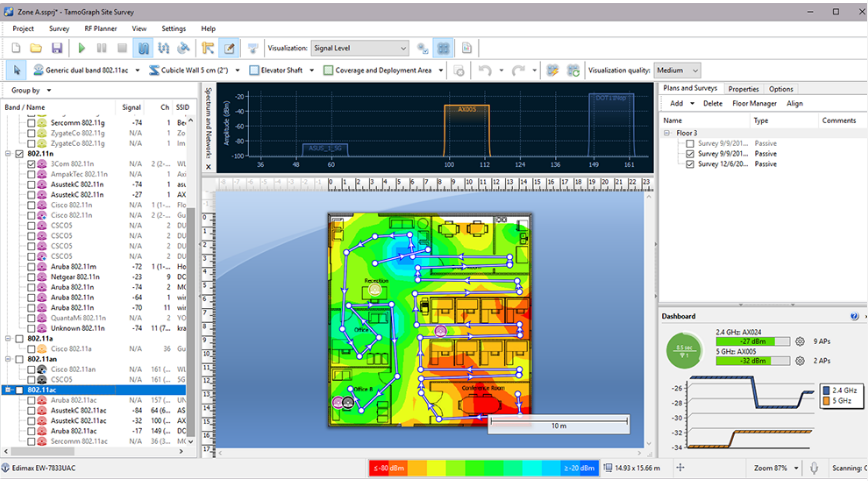The height and width of the screenshot is (481, 868).
Task: Click the GPS survey mode icon
Action: click(x=183, y=48)
